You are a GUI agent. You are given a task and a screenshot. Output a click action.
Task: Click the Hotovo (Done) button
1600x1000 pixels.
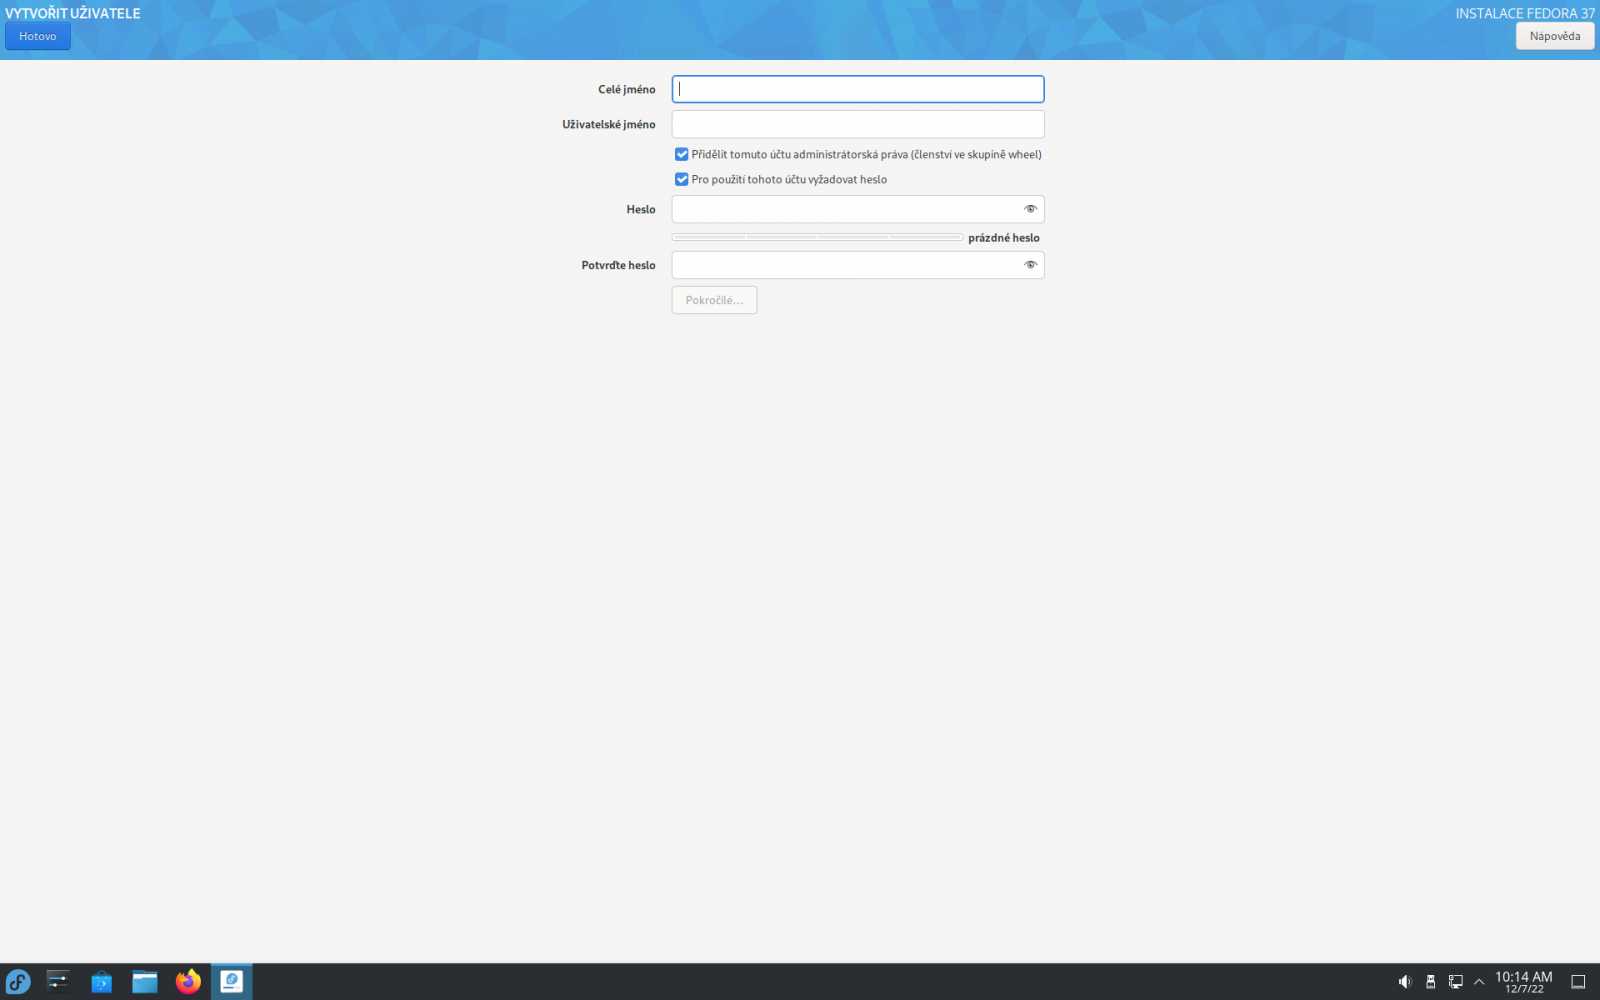tap(37, 36)
